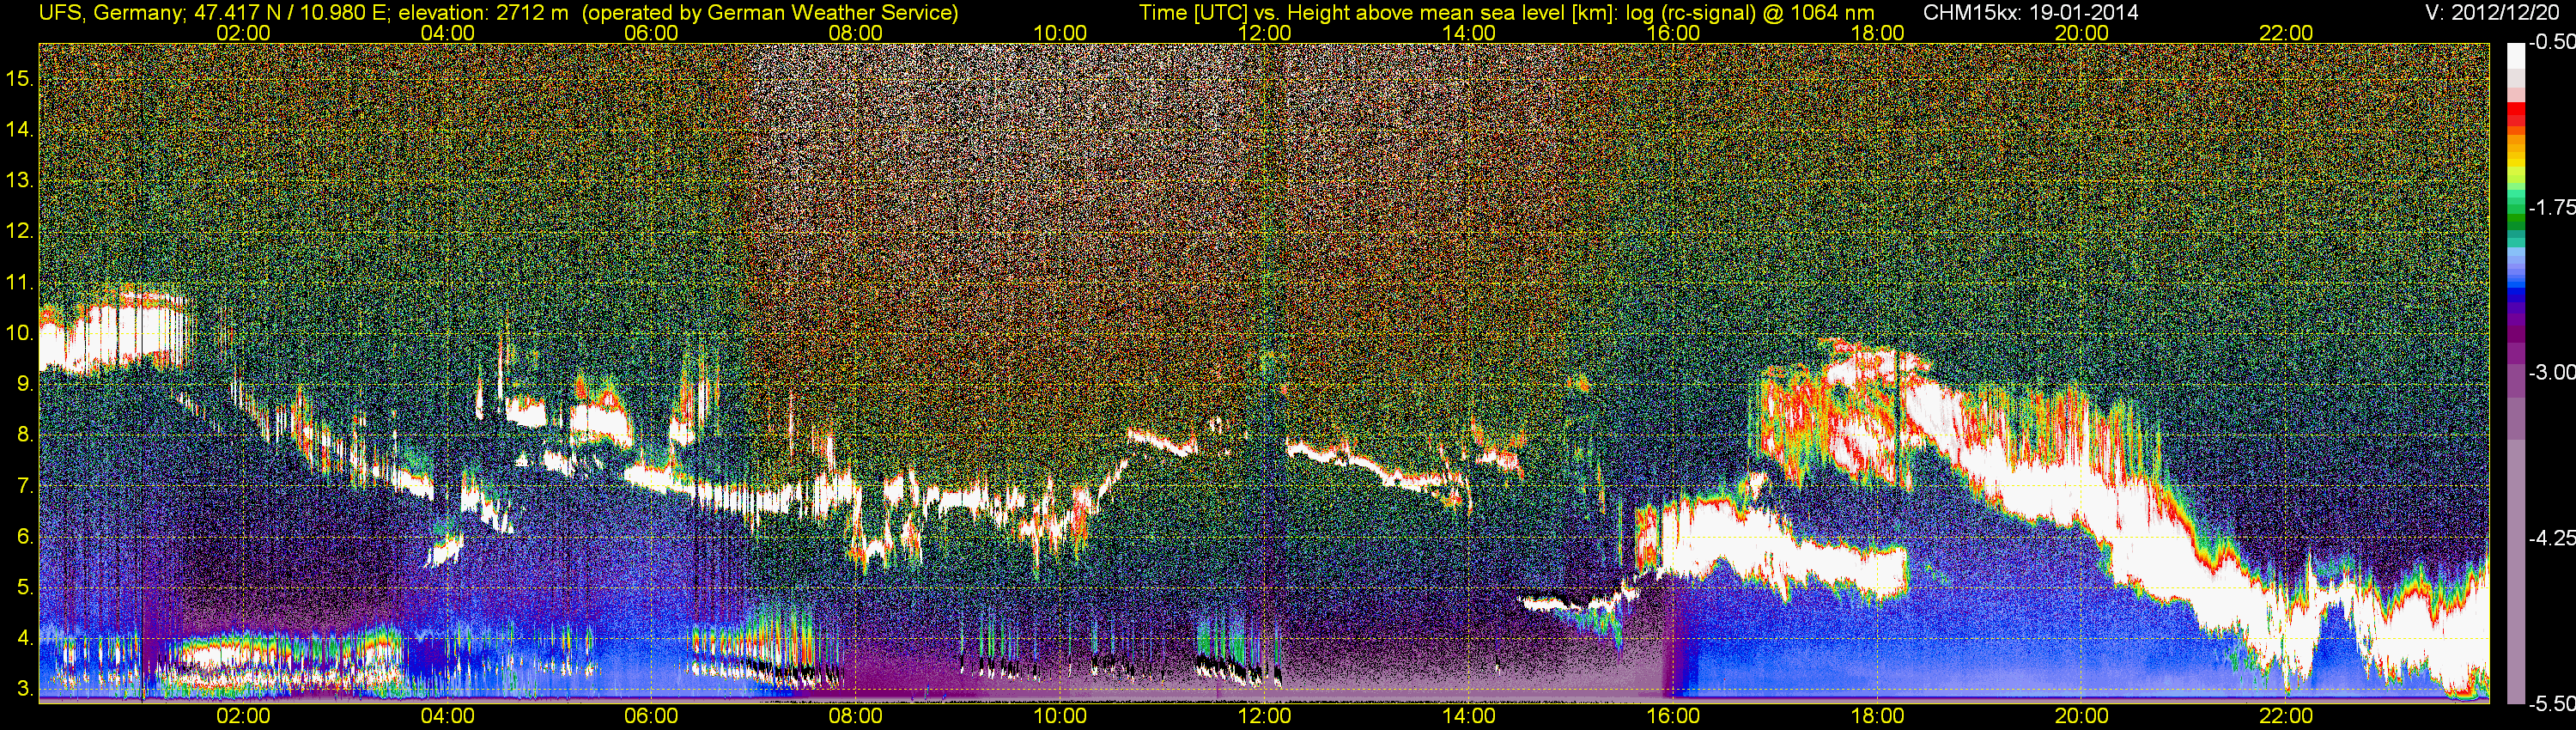Click the station title 'UFS, Germany; 47.417 N / 10.980 E'
Image resolution: width=2576 pixels, height=730 pixels.
pos(214,12)
